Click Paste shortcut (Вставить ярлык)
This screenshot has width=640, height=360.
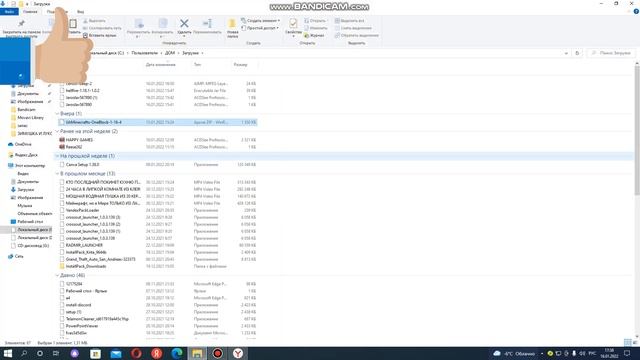[x=100, y=36]
